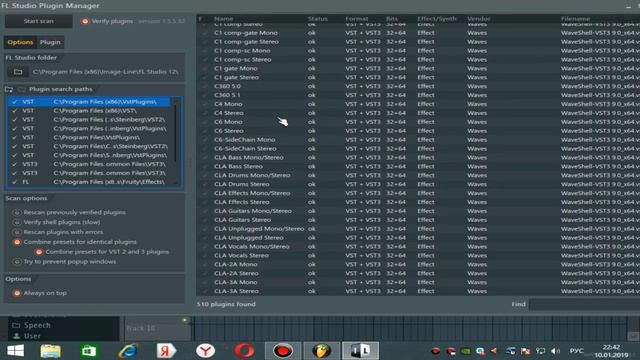
Task: Sort plugin list by Format column header
Action: 356,19
